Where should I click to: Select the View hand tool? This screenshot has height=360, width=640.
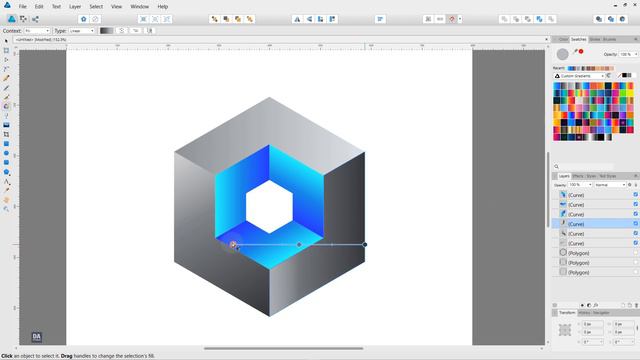point(6,200)
